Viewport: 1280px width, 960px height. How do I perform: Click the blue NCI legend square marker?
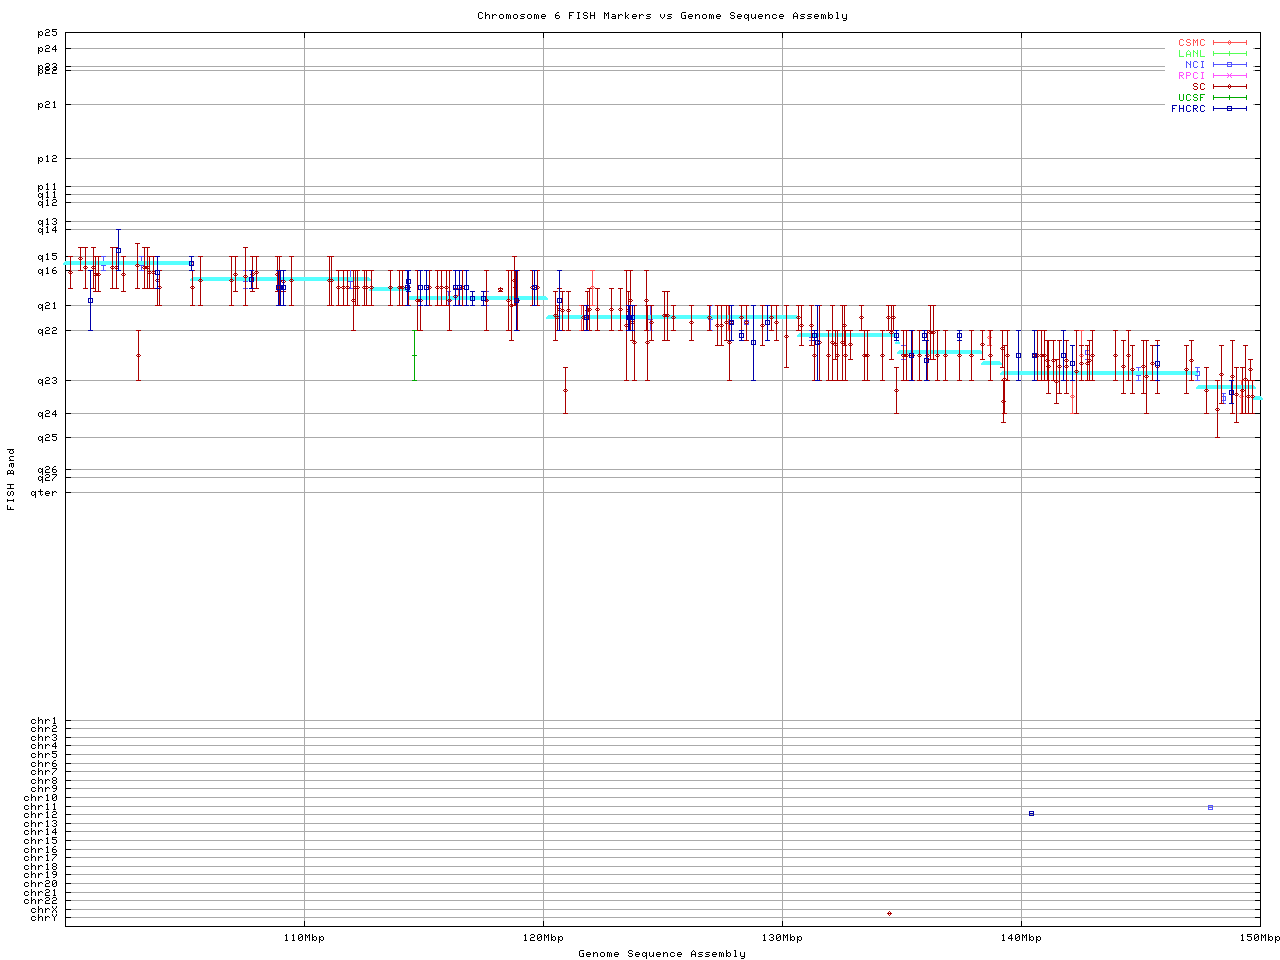(1229, 65)
